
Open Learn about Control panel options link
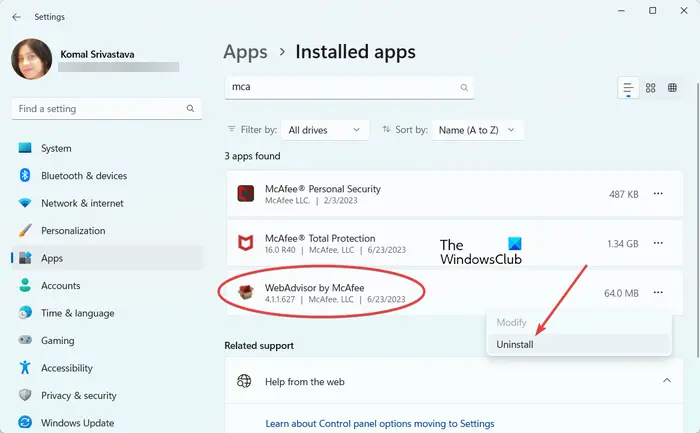pyautogui.click(x=380, y=423)
